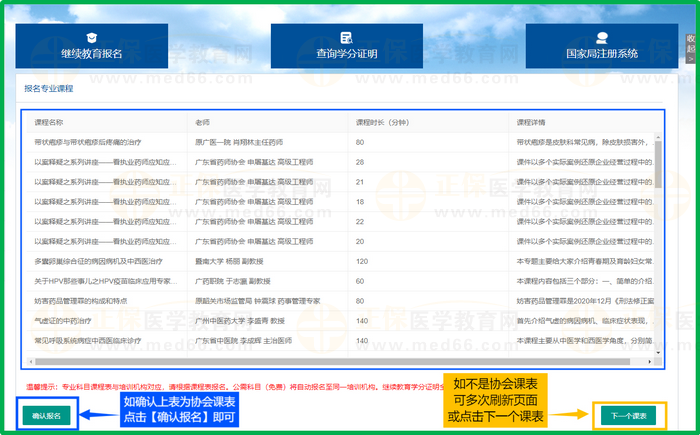Click the 下一个课表 button
The width and height of the screenshot is (700, 435).
click(x=626, y=415)
